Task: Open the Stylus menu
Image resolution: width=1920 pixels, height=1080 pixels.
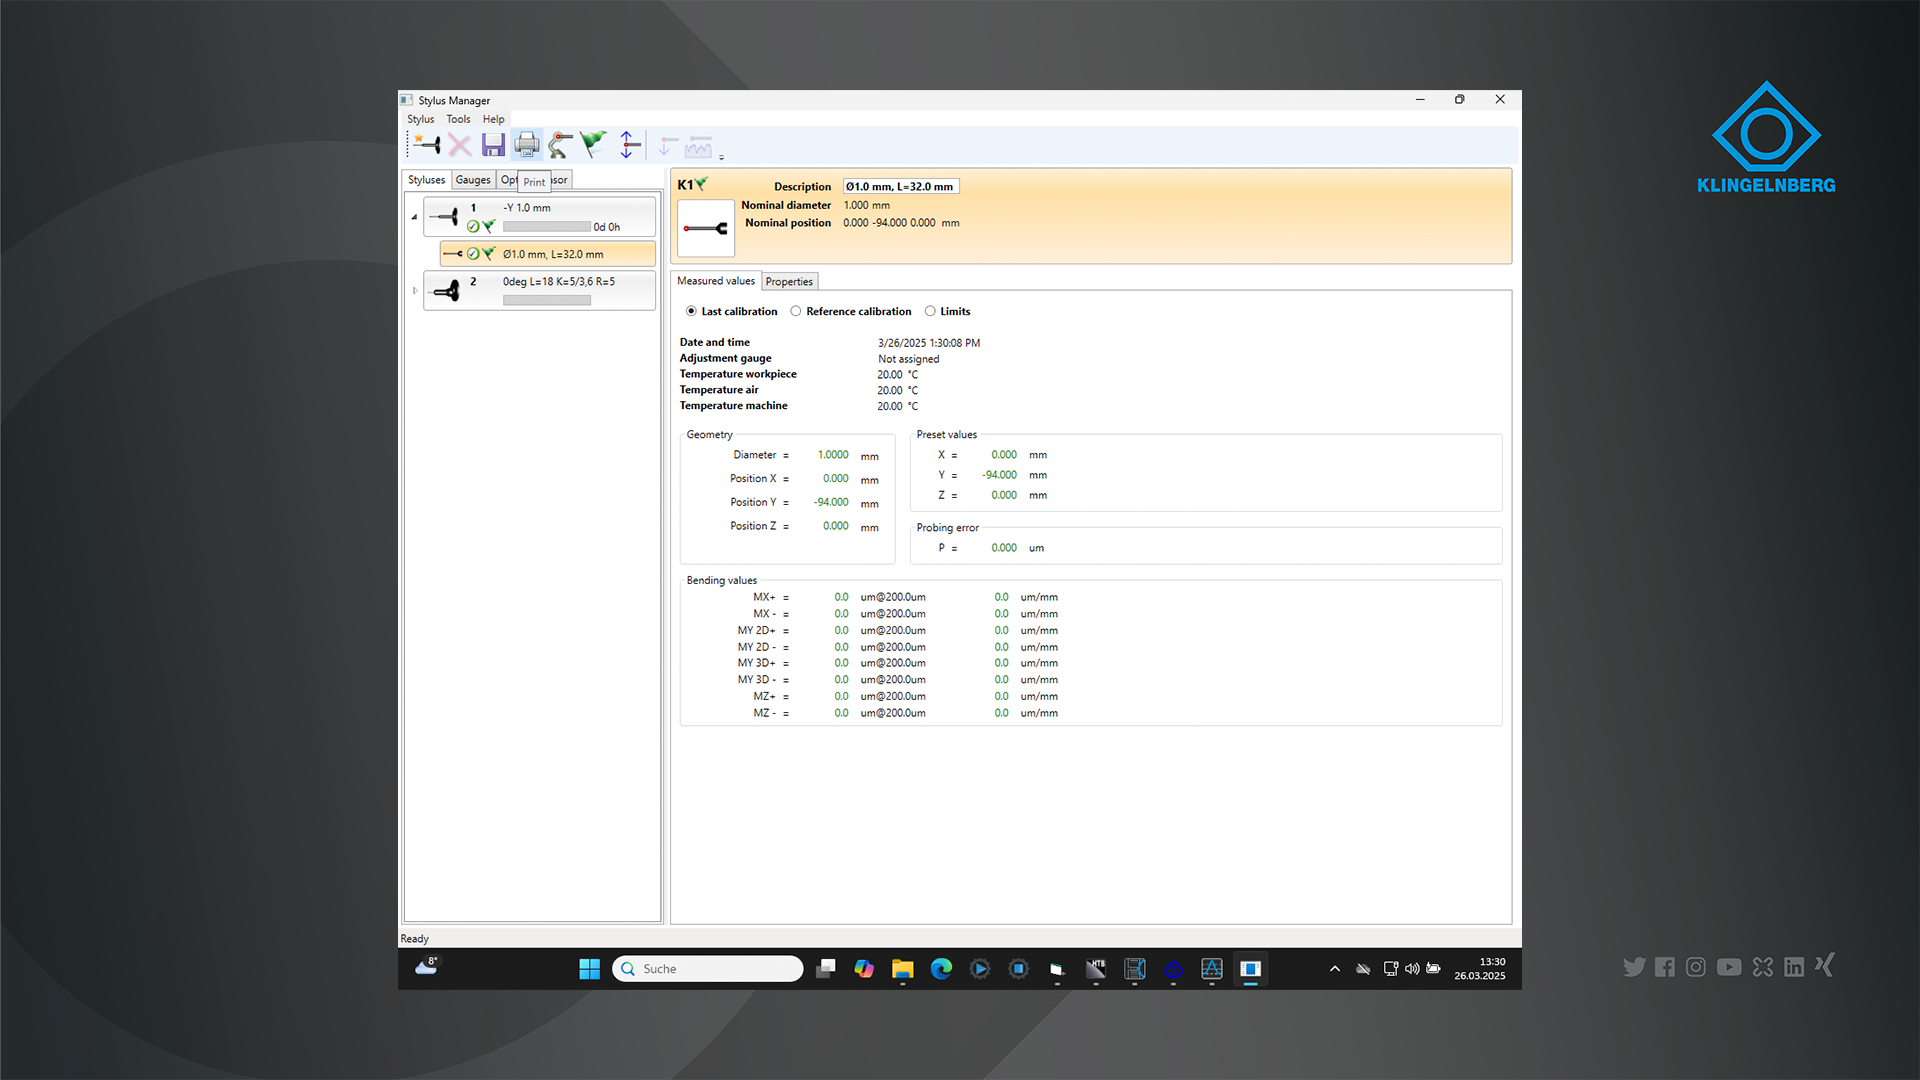Action: coord(421,119)
